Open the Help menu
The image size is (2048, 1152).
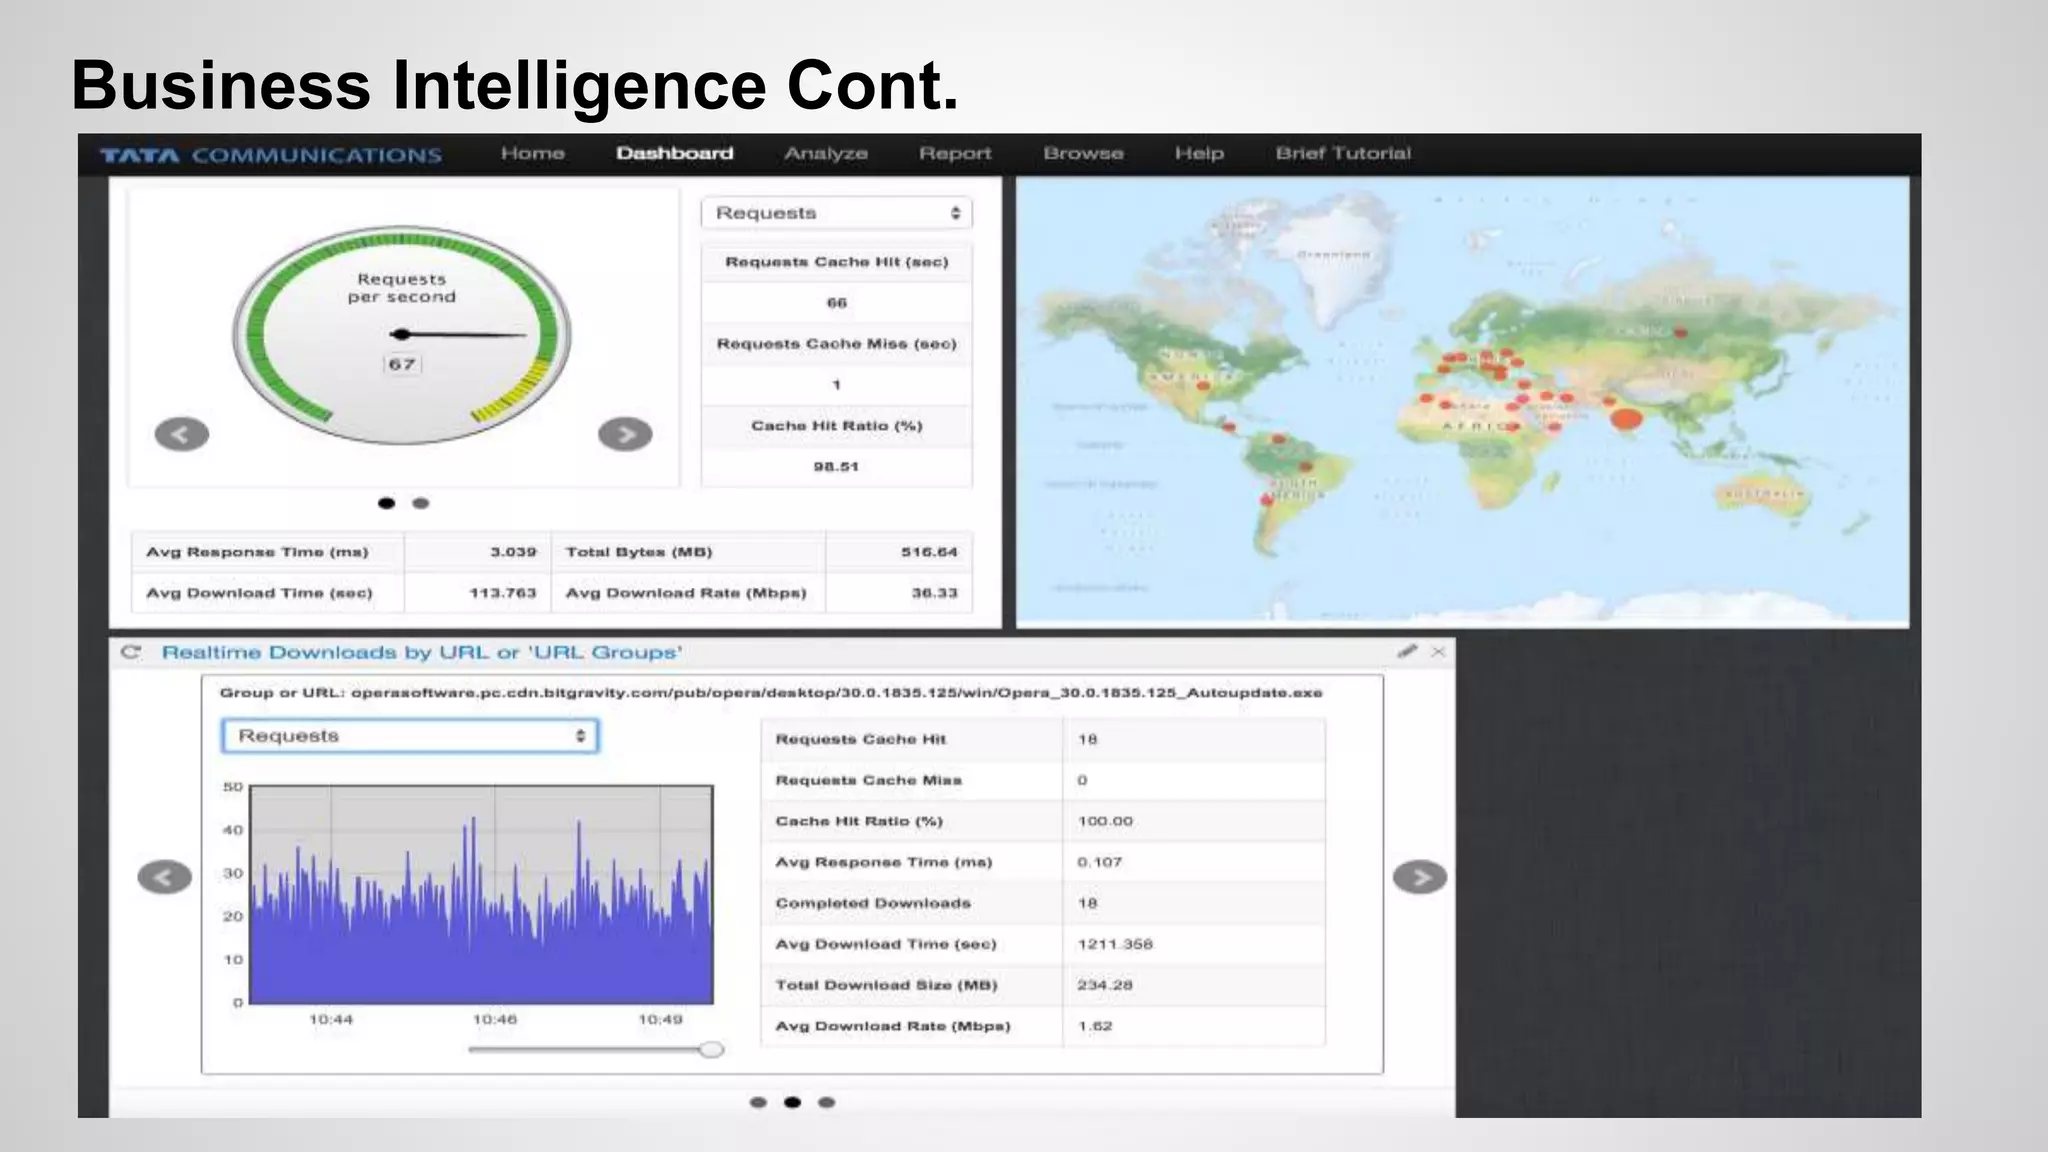tap(1199, 153)
